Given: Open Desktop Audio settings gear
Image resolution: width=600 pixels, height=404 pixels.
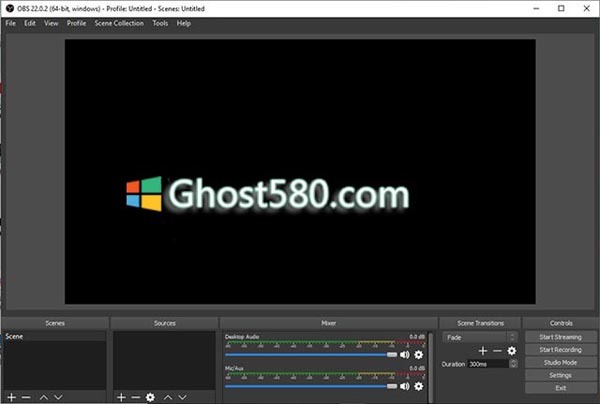Looking at the screenshot, I should click(x=419, y=355).
